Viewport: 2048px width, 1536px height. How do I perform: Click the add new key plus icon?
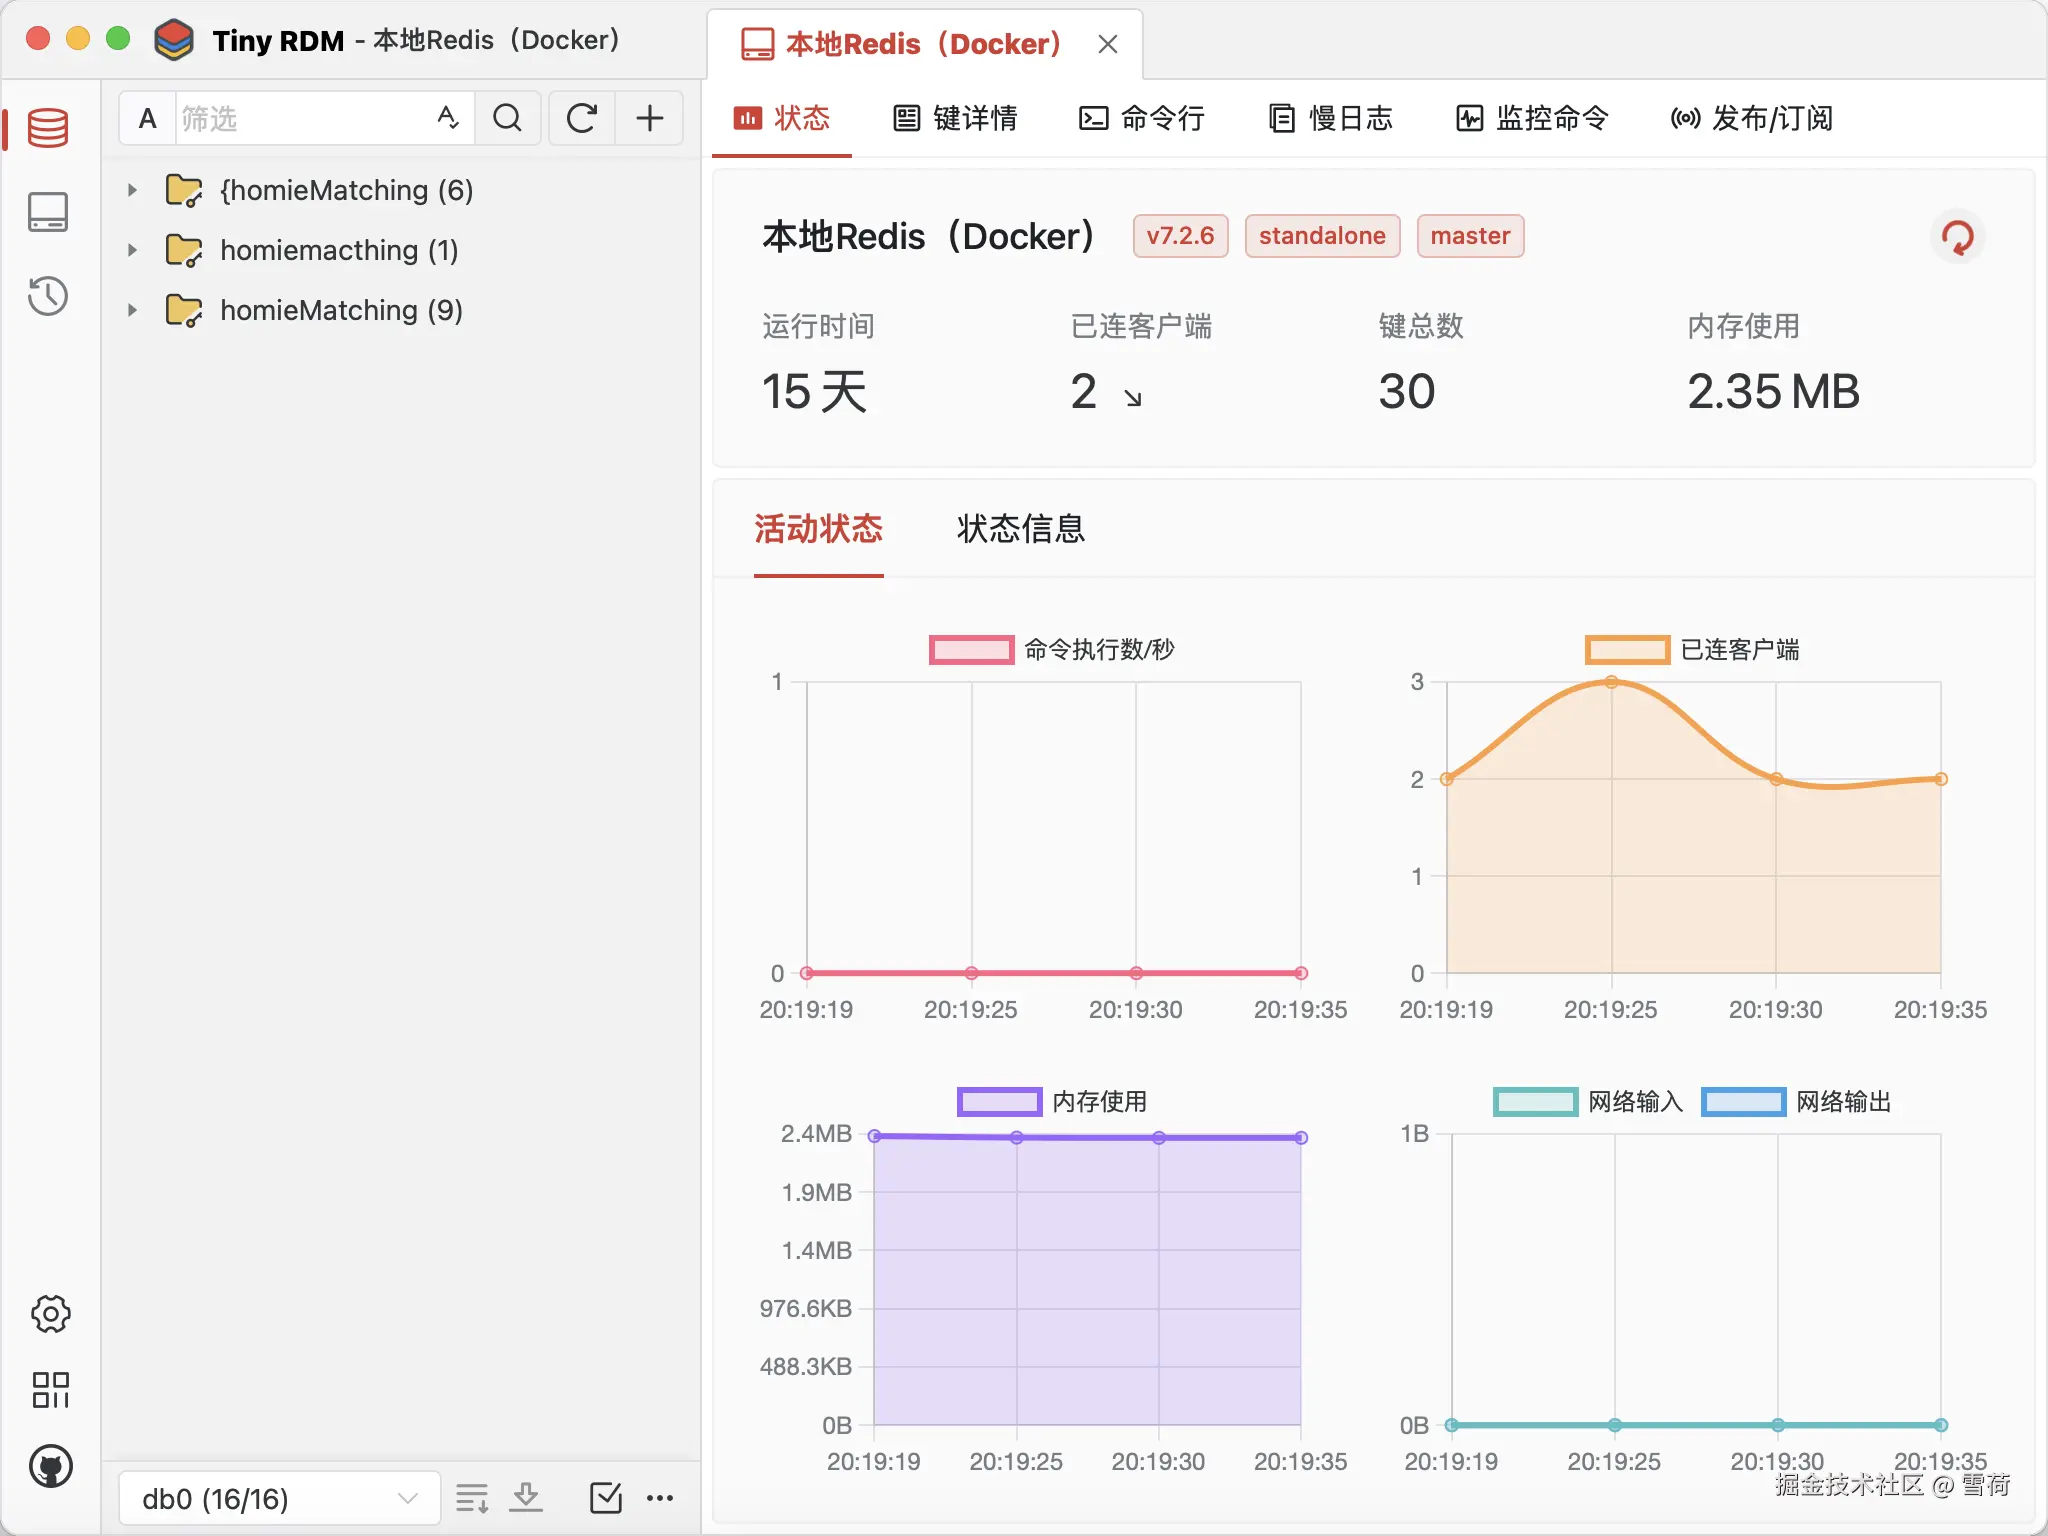pyautogui.click(x=650, y=118)
